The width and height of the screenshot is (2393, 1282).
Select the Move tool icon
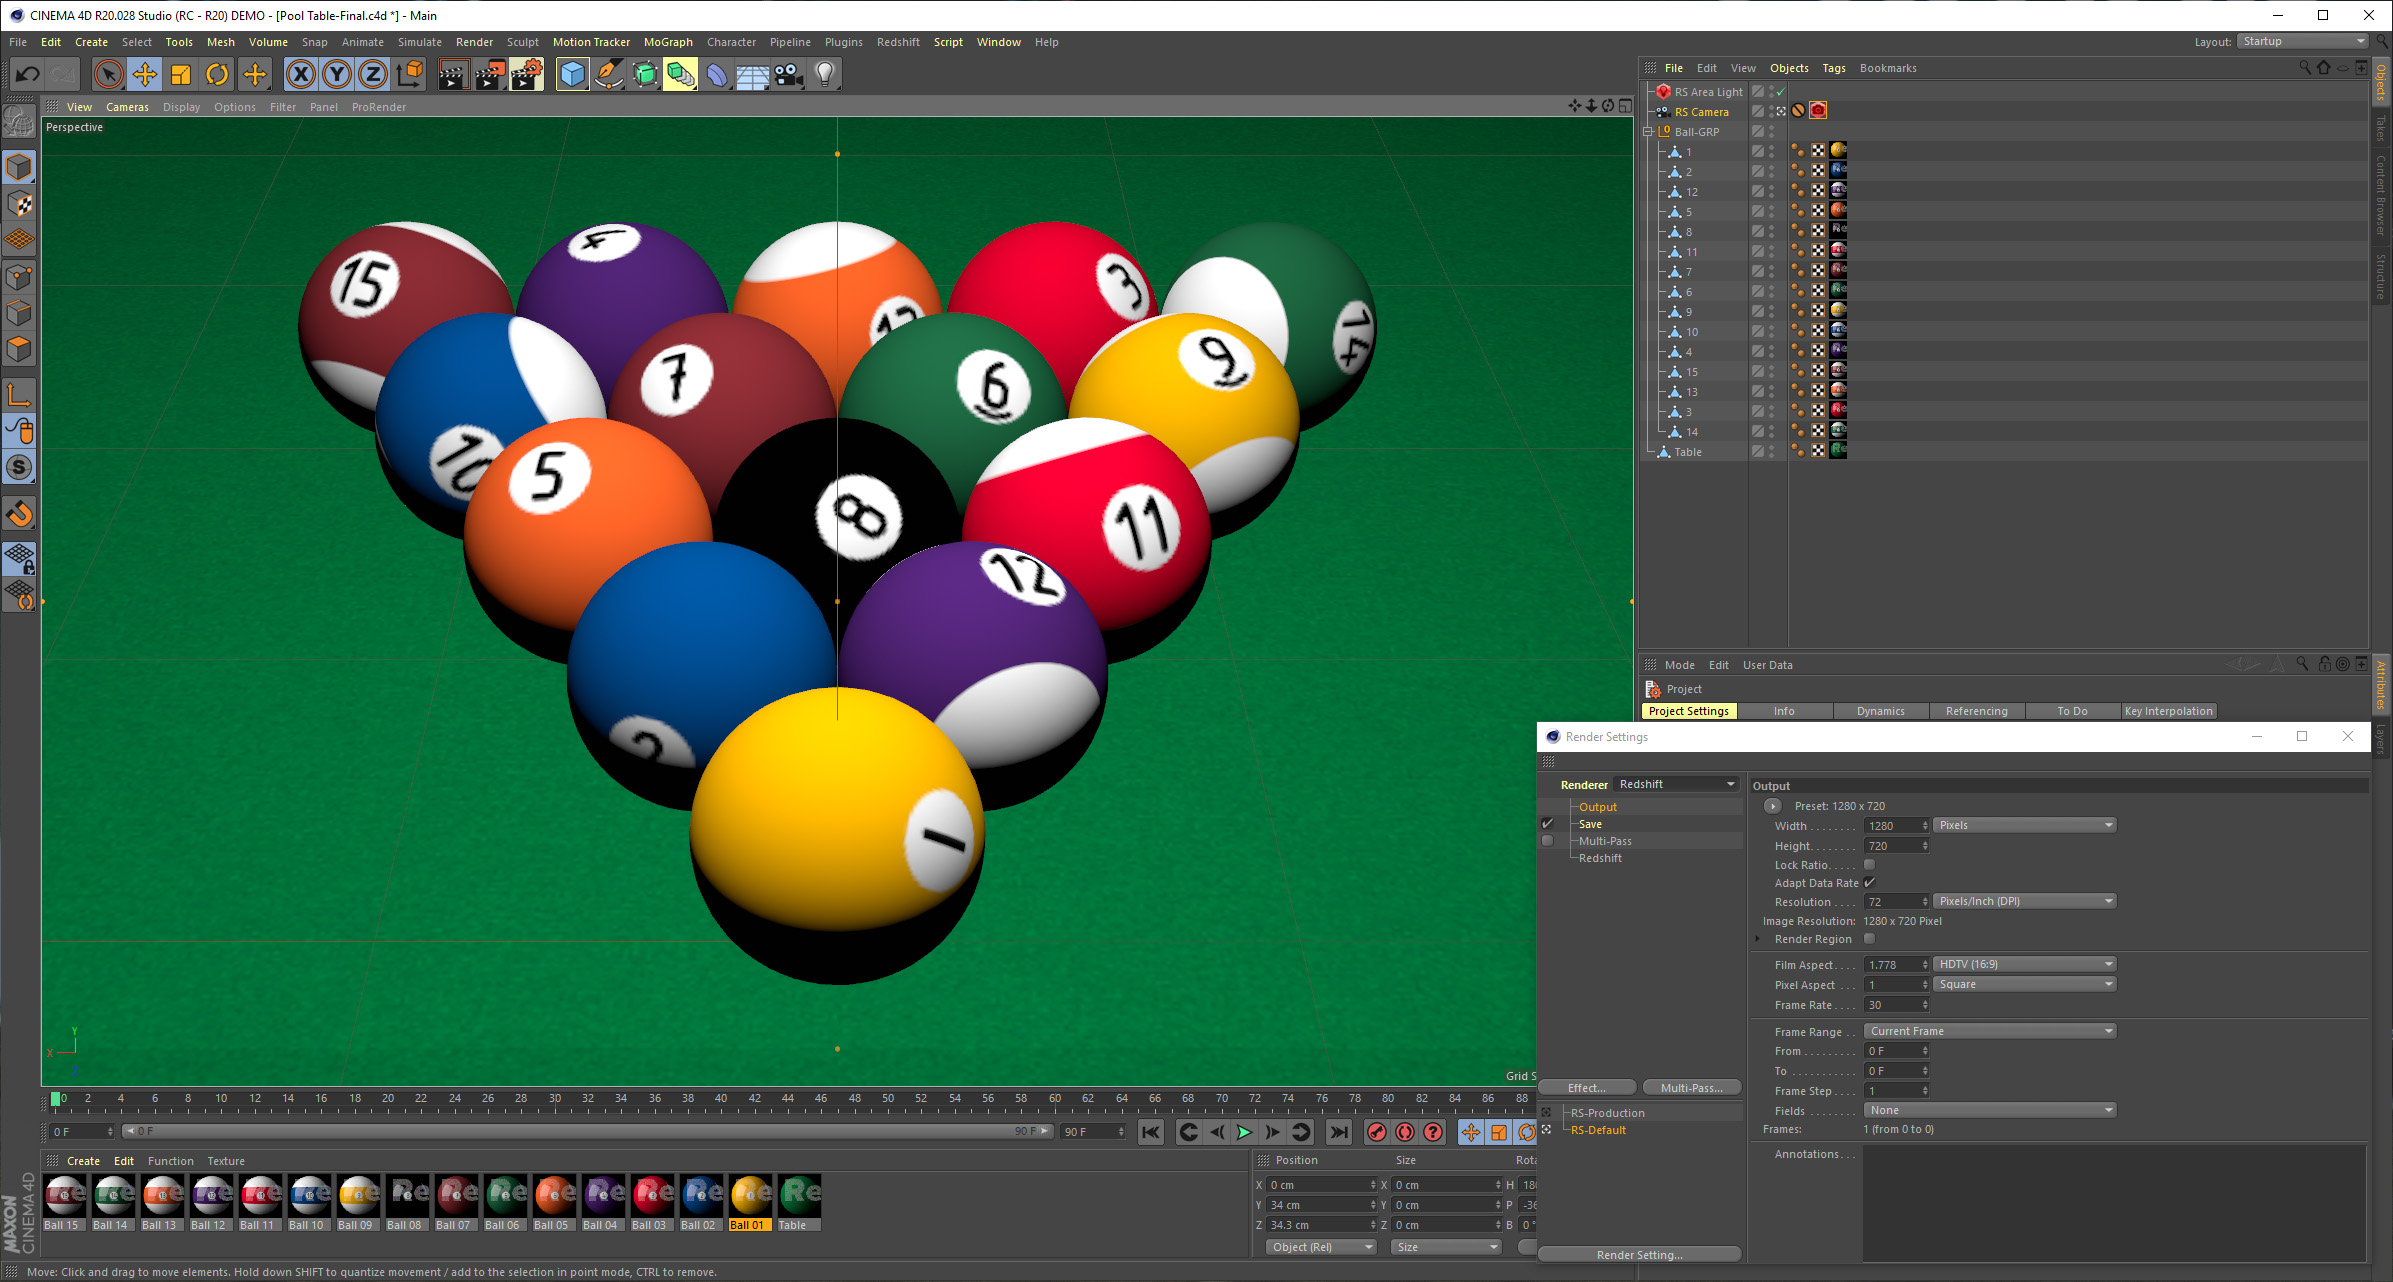click(x=145, y=74)
